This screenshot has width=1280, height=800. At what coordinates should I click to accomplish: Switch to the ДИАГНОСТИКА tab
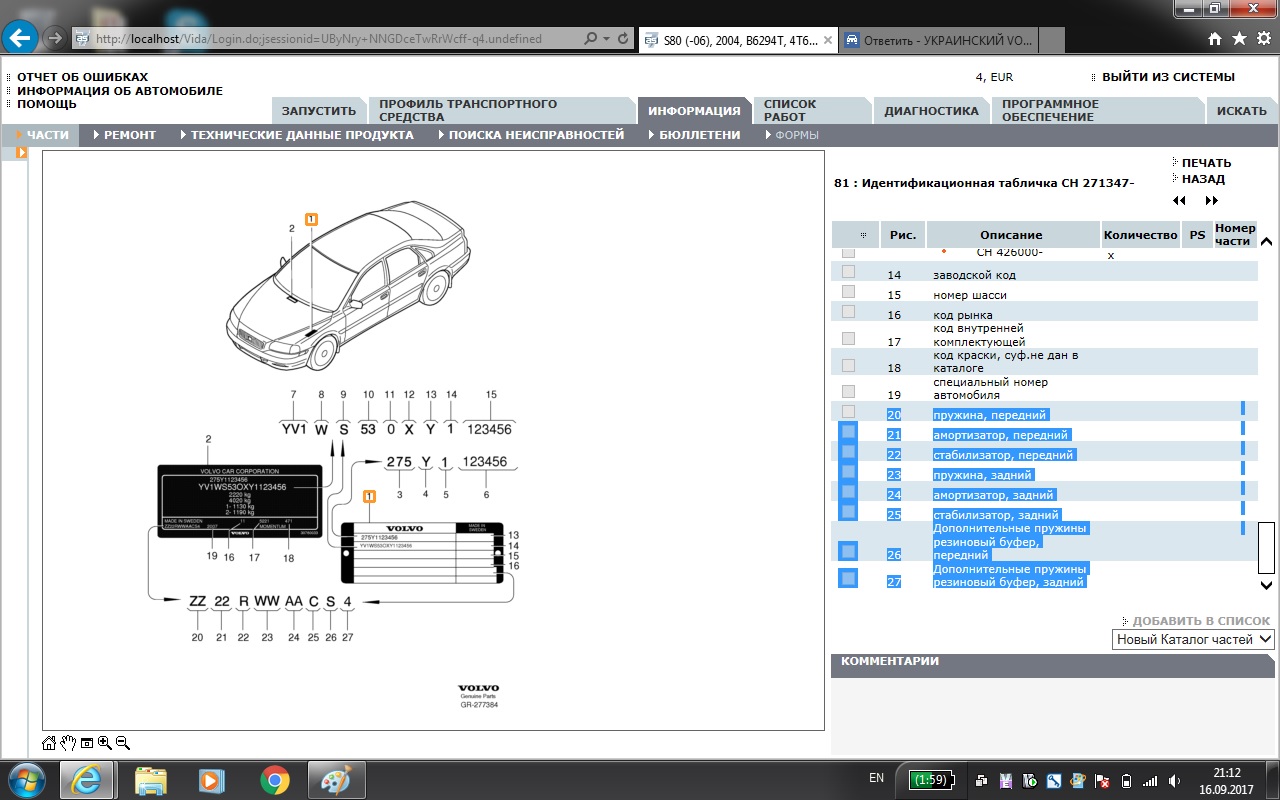coord(930,111)
